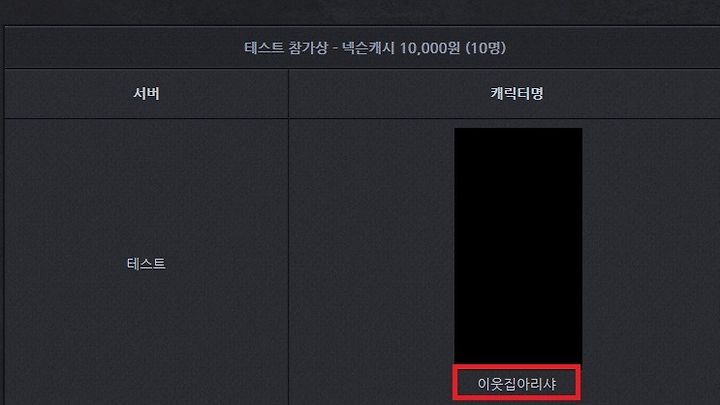Click empty cell area right of the black block

tap(651, 262)
